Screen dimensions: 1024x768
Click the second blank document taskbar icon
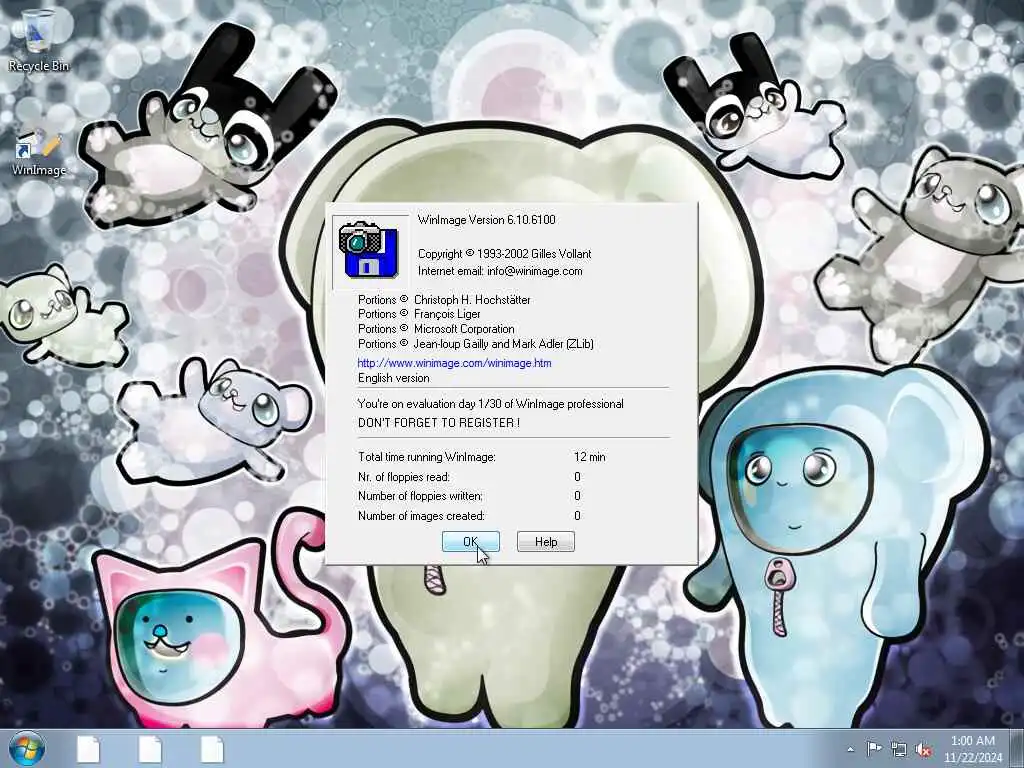click(x=150, y=749)
